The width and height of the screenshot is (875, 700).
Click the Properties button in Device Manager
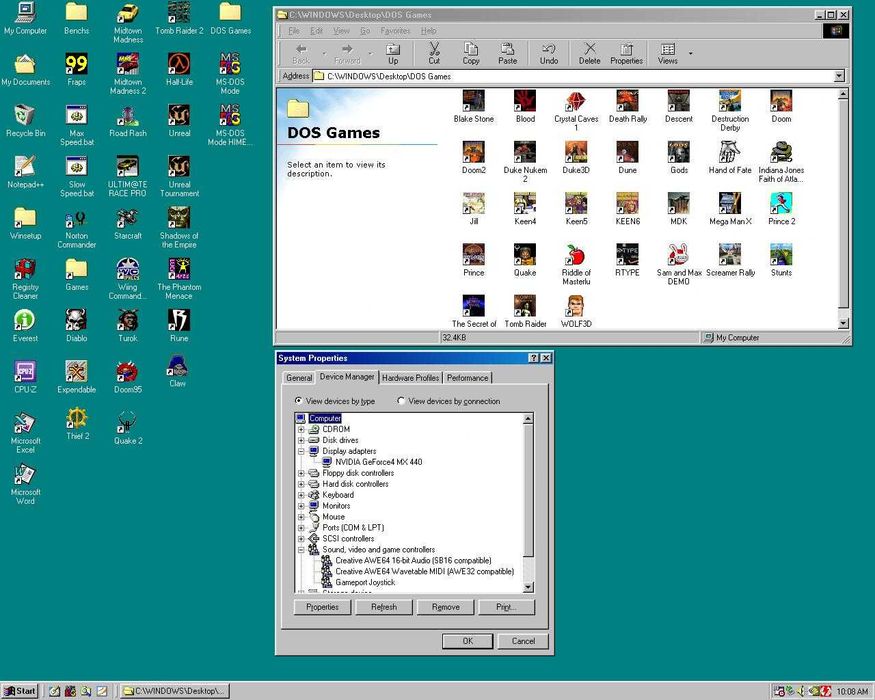click(x=323, y=607)
